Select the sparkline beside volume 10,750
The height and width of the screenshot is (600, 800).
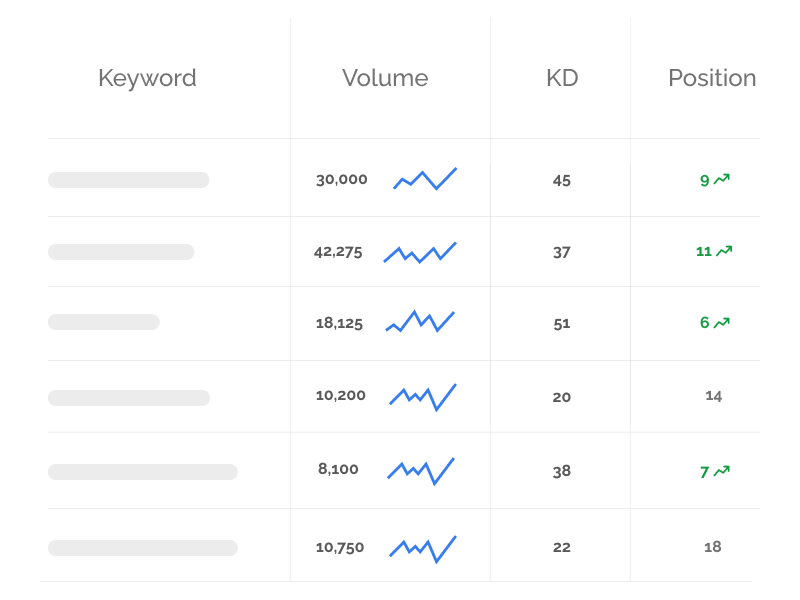pos(422,548)
